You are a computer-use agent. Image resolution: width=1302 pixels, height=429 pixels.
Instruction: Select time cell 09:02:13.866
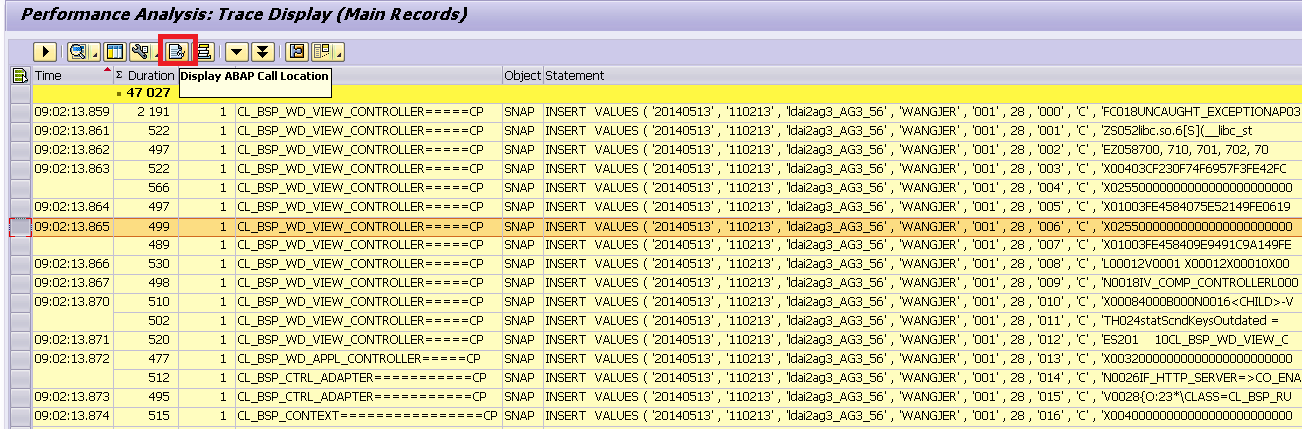[72, 263]
